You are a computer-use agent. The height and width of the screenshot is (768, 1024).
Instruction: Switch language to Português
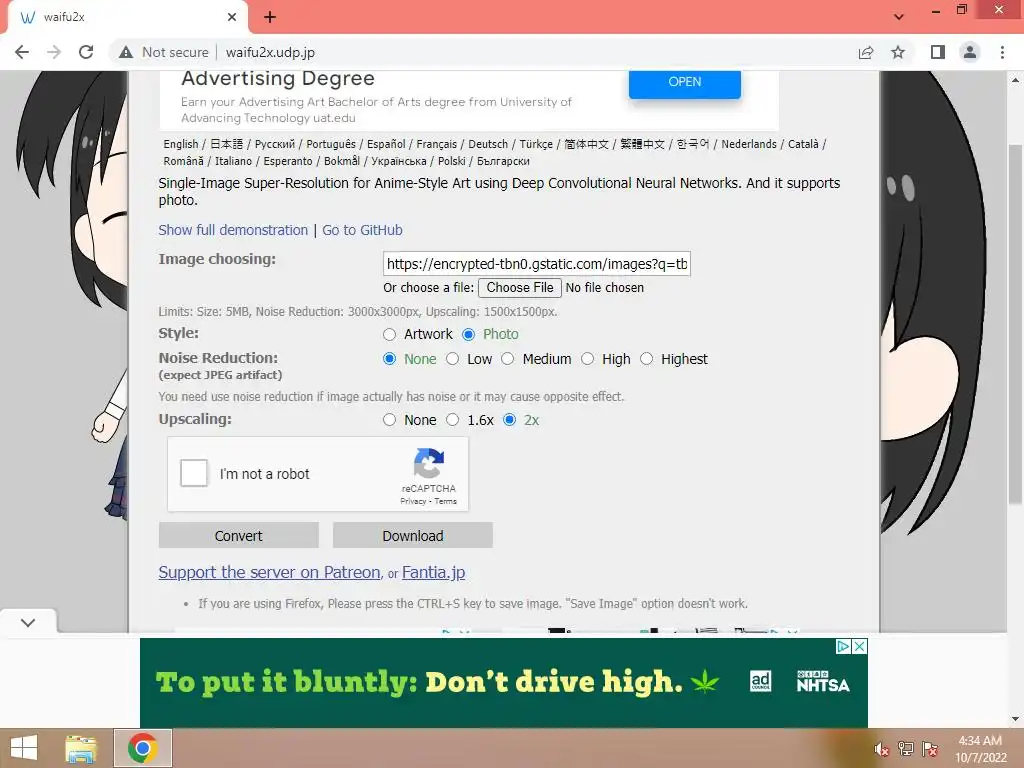331,144
